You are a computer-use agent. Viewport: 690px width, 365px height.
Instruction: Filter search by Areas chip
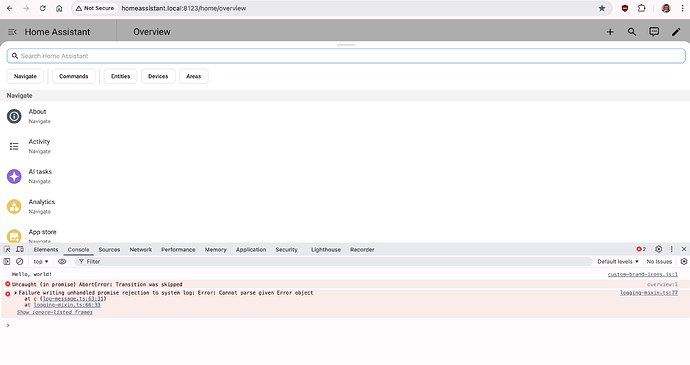click(x=194, y=76)
